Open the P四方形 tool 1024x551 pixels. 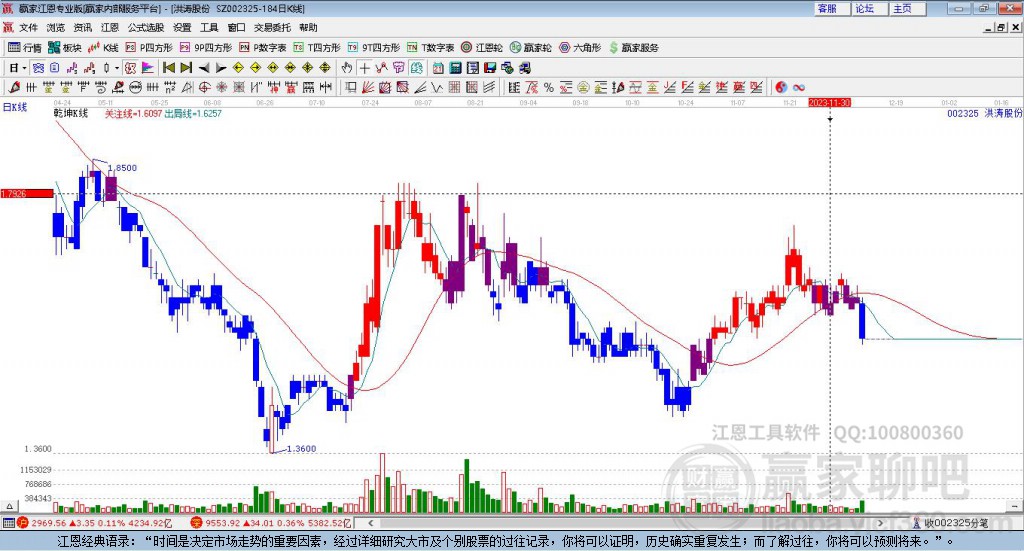point(149,48)
